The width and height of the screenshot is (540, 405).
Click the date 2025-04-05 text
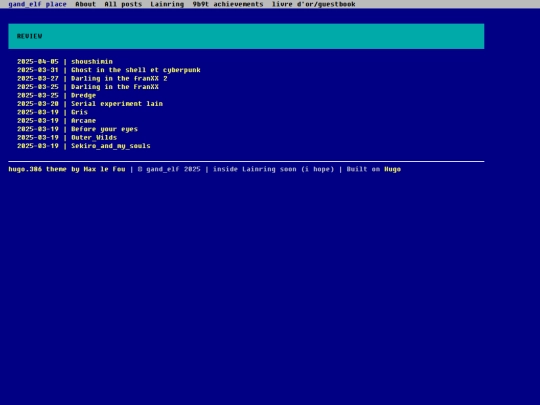click(38, 62)
